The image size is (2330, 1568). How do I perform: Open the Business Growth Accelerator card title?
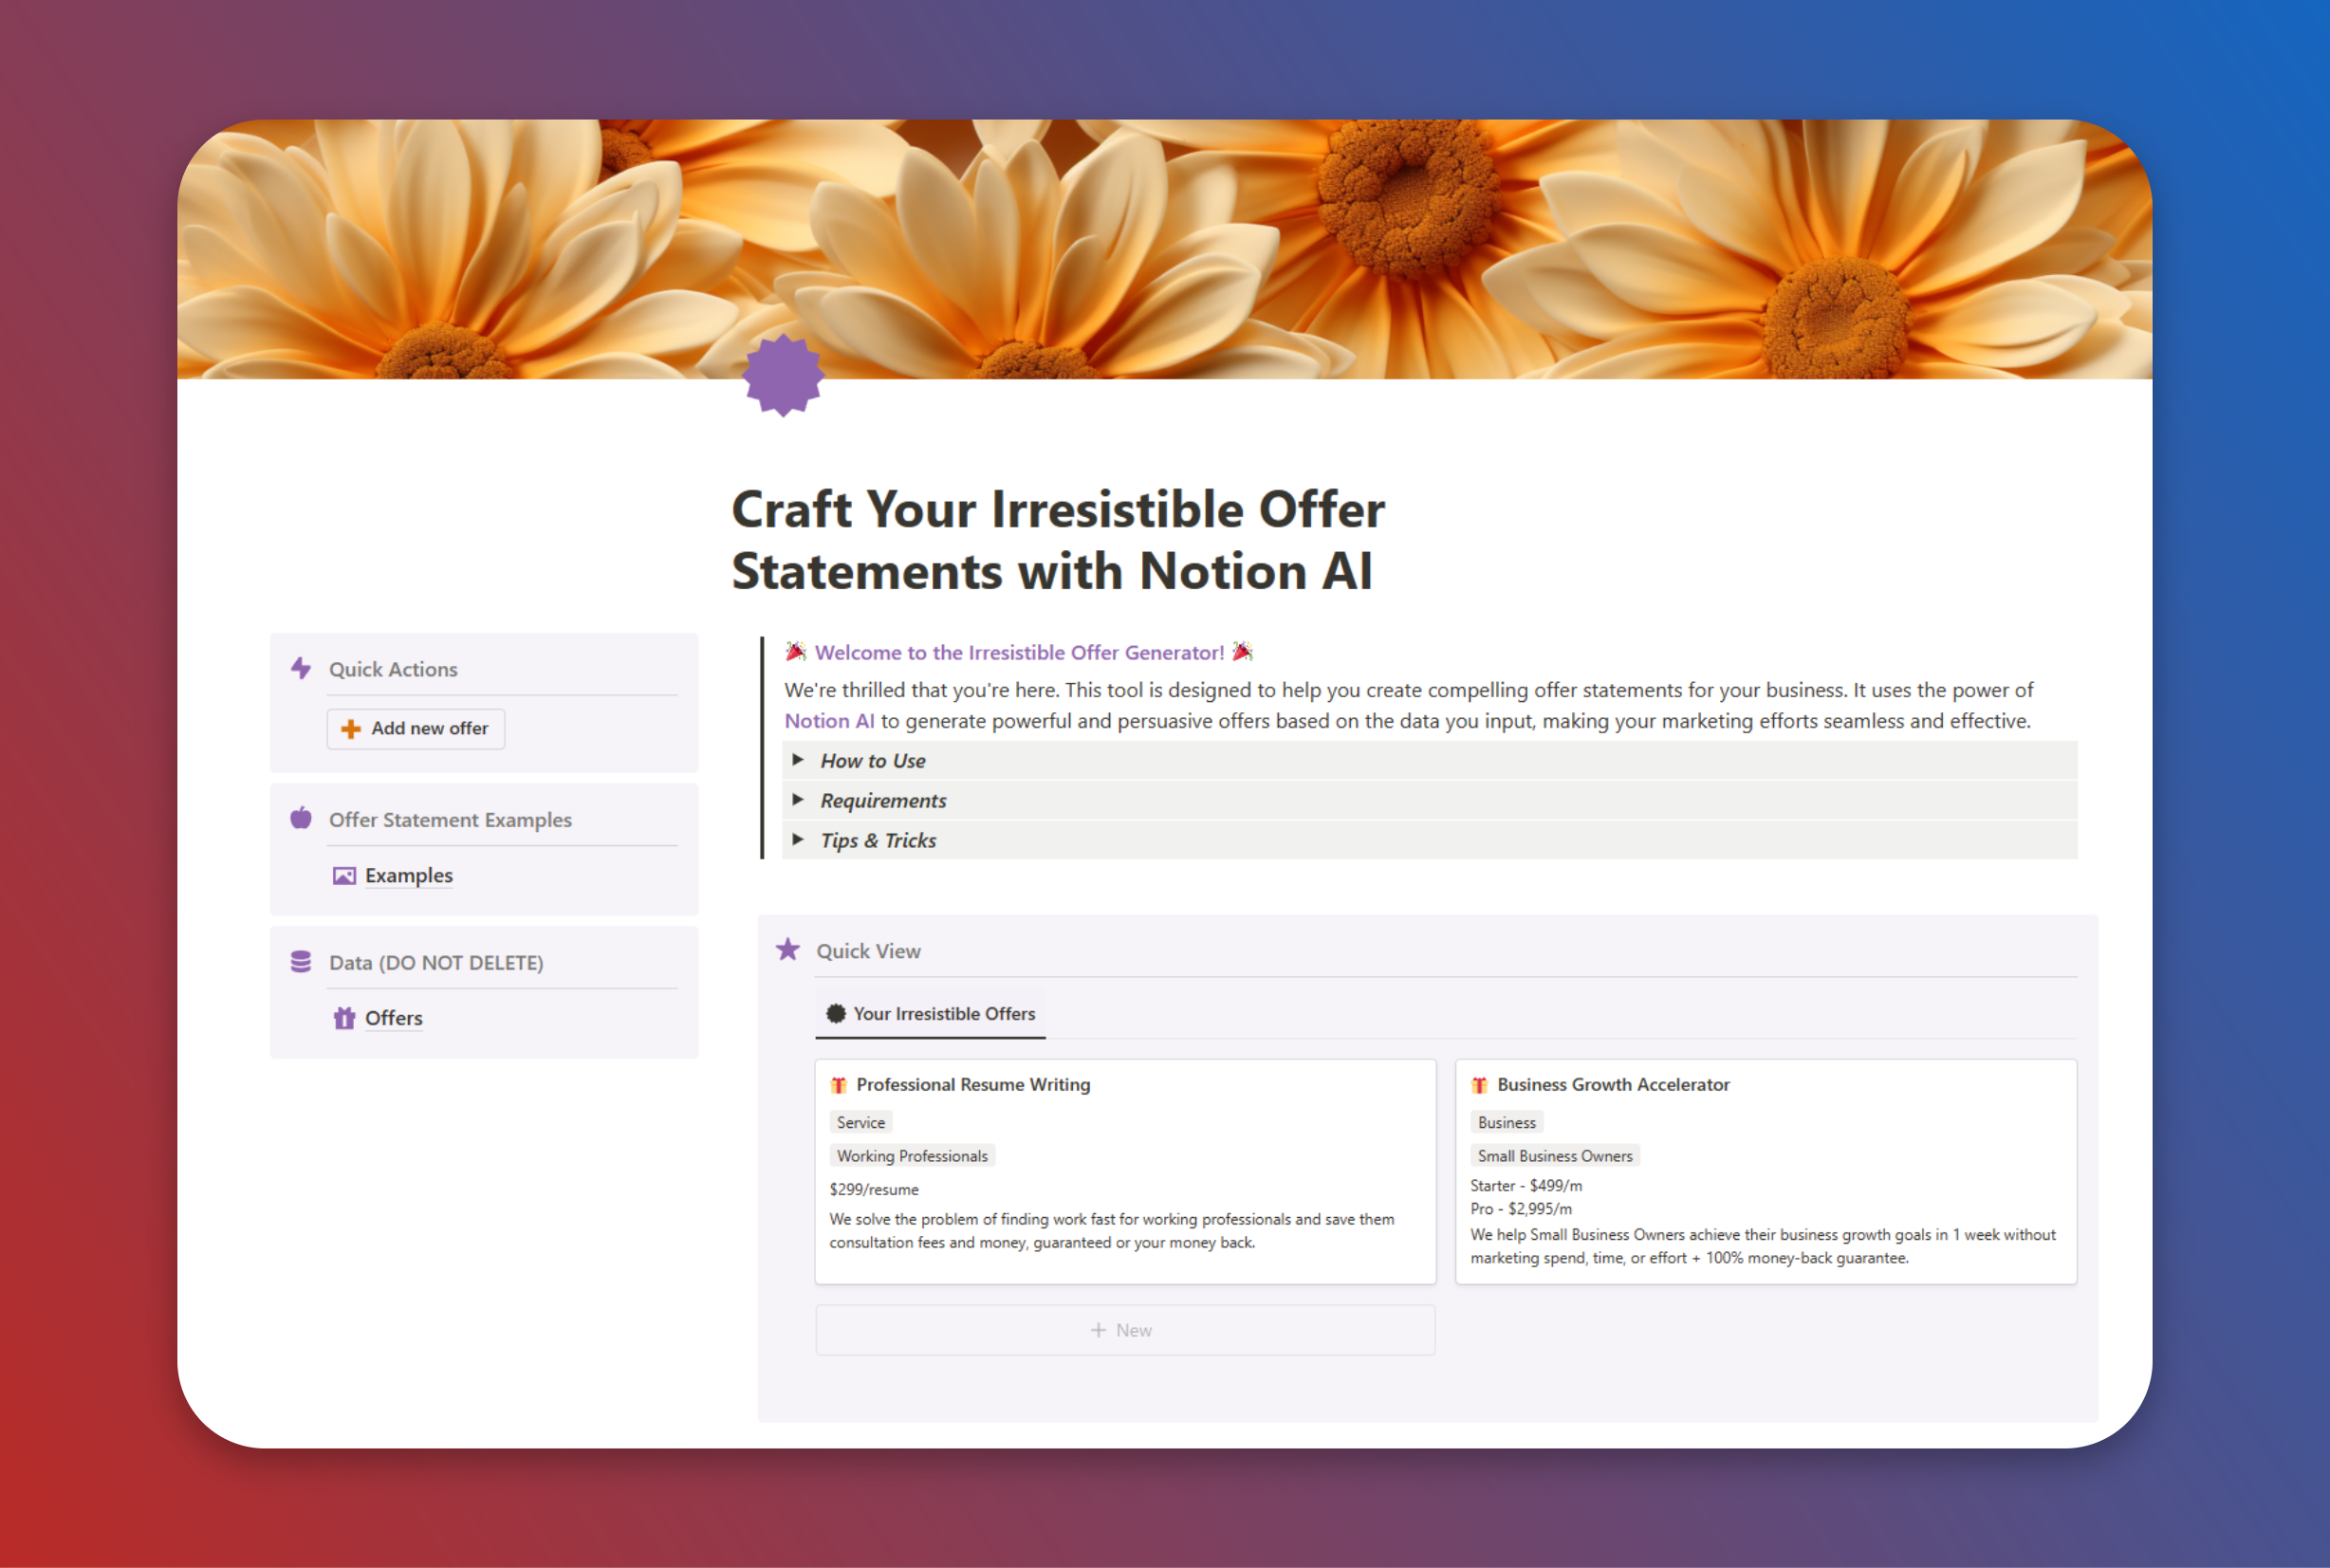click(x=1612, y=1085)
